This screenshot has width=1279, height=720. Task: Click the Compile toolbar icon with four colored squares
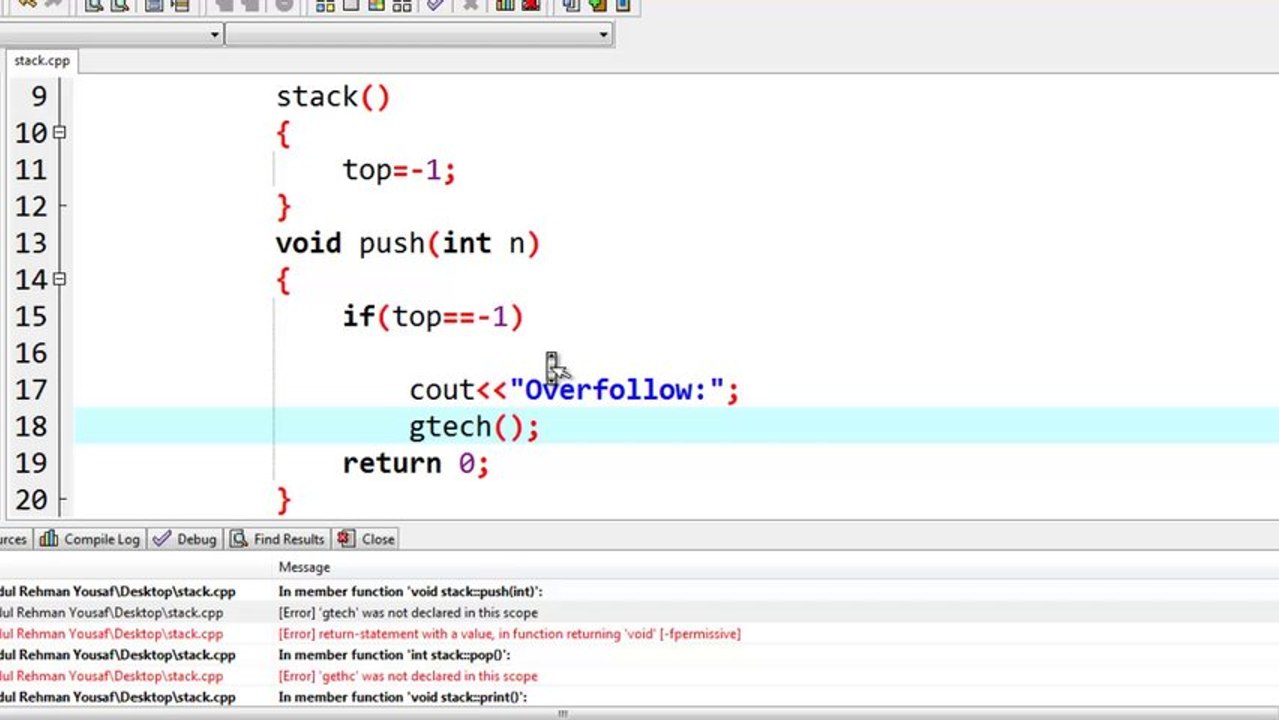tap(325, 5)
